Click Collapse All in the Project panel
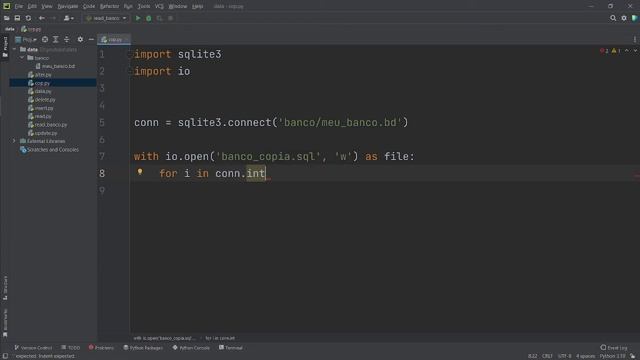The image size is (640, 360). pos(67,40)
